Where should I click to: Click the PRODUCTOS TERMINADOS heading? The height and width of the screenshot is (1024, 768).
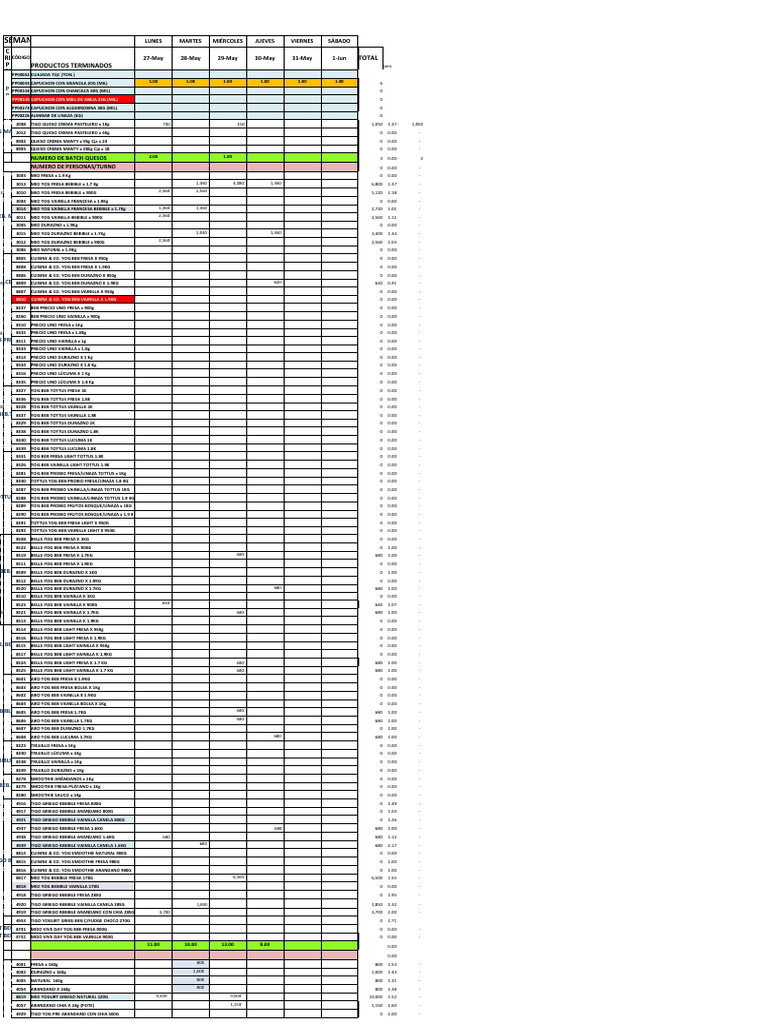pos(71,65)
